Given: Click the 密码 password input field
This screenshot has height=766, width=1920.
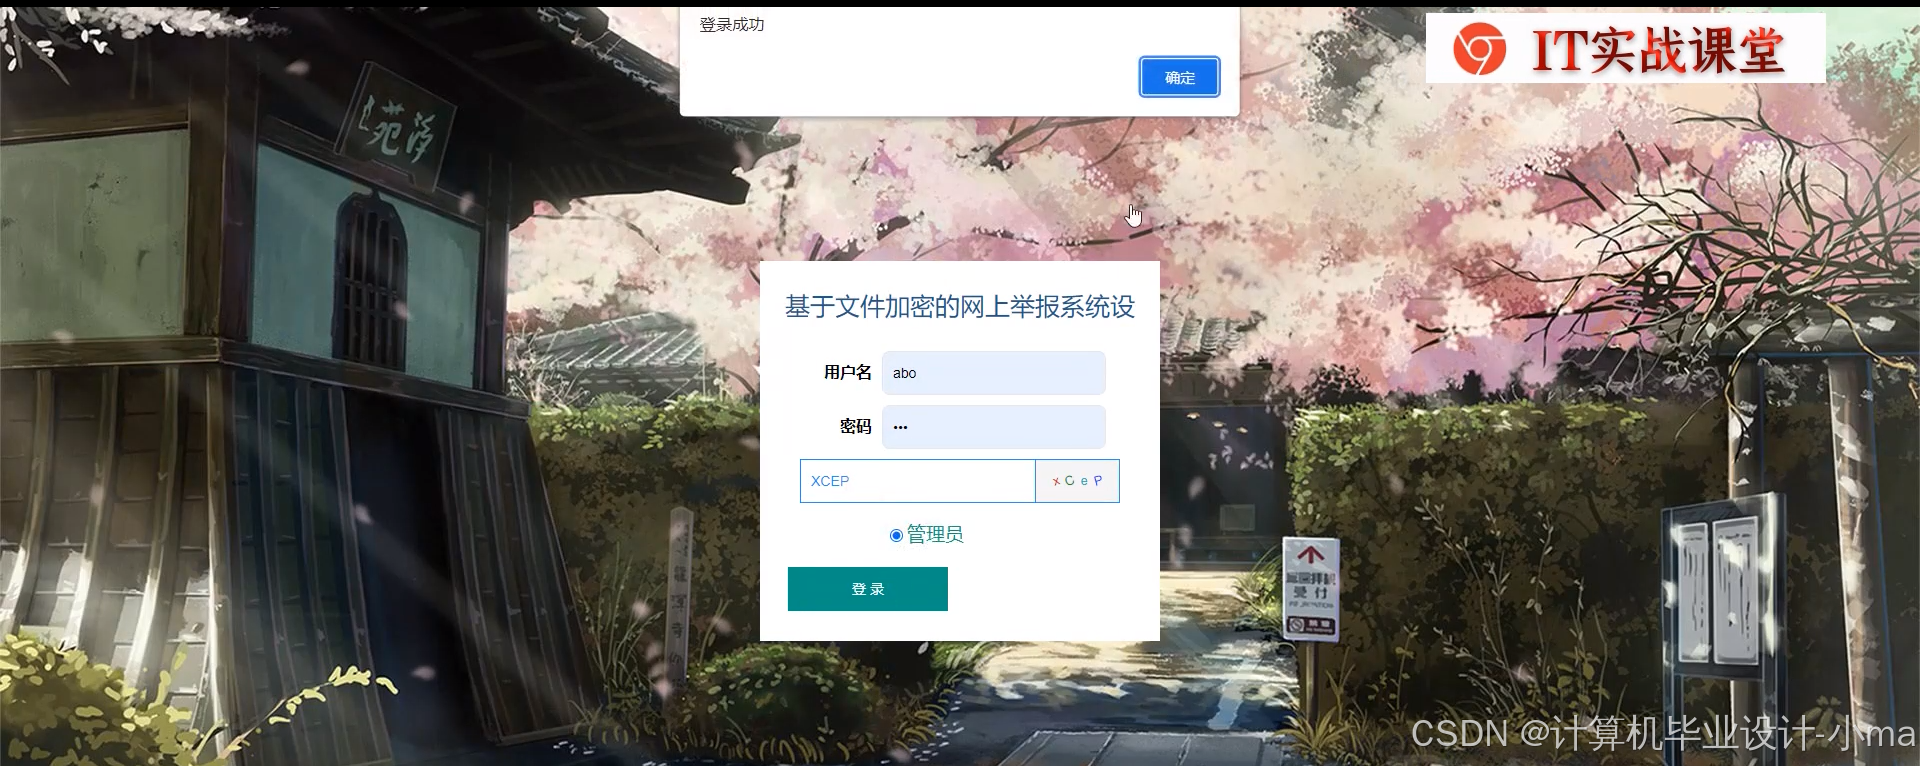Looking at the screenshot, I should pyautogui.click(x=993, y=427).
